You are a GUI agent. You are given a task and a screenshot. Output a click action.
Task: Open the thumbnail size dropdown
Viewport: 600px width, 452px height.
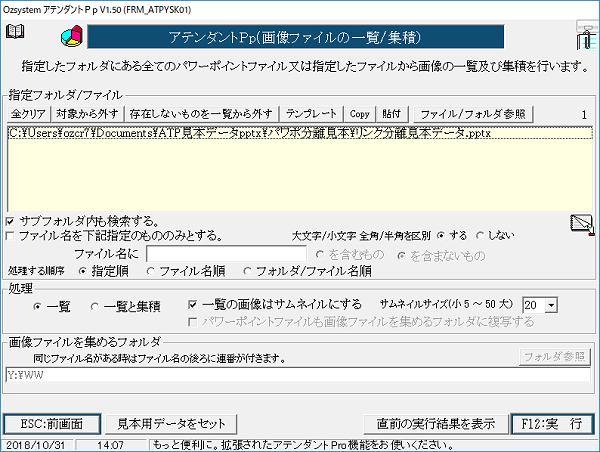tap(551, 305)
